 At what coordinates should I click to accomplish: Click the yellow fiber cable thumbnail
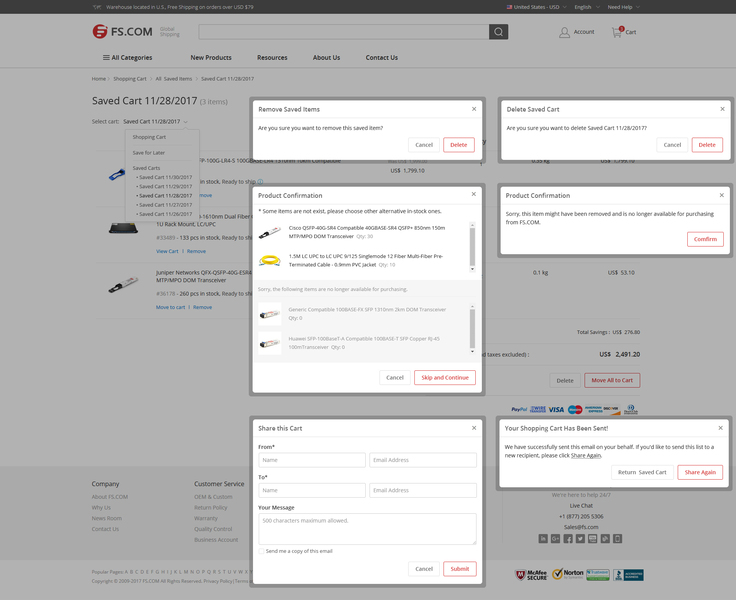point(270,260)
